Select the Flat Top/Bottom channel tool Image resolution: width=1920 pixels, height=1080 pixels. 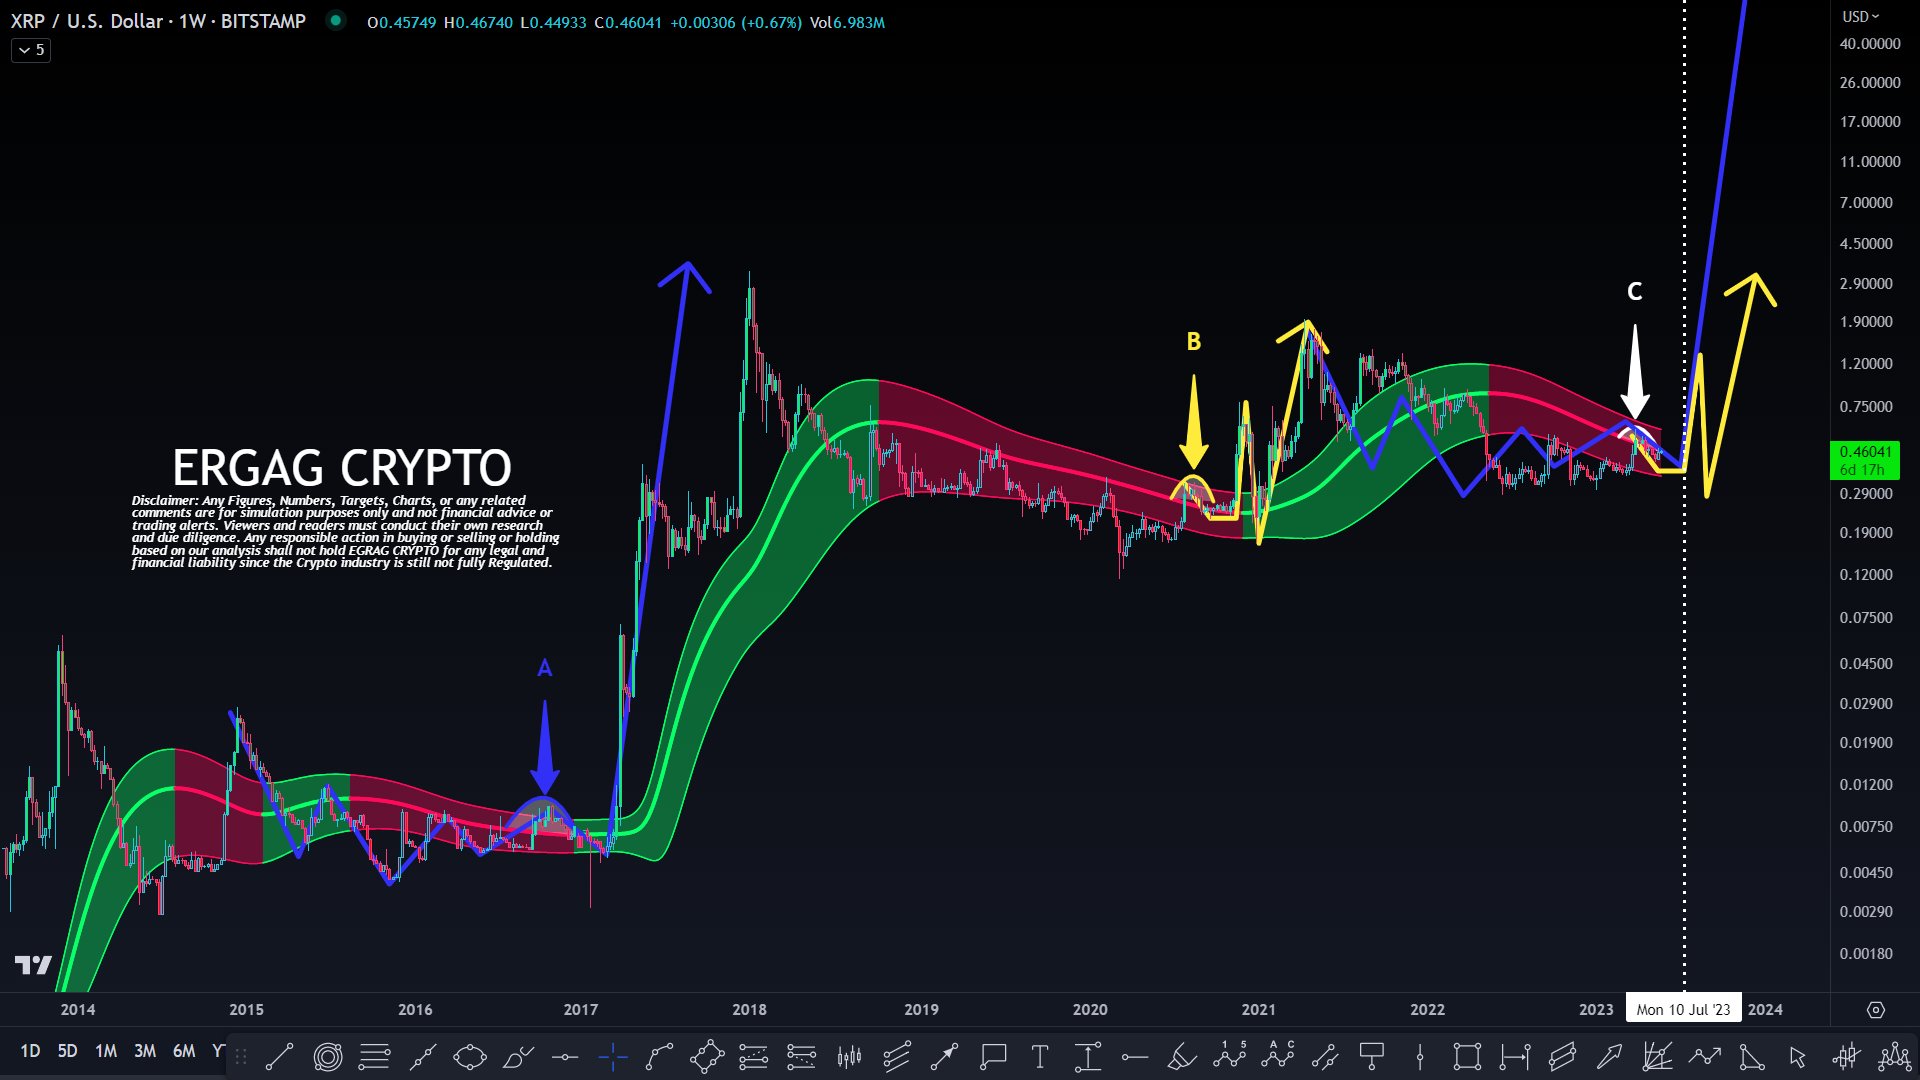pos(1562,1056)
